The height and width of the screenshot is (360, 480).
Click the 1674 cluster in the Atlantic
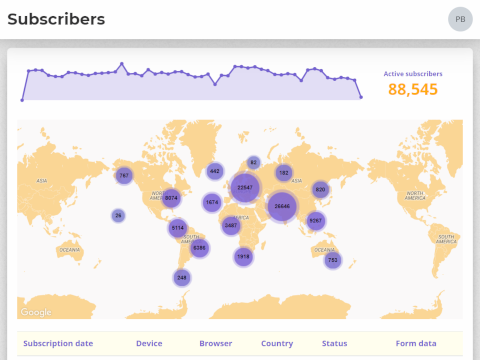pyautogui.click(x=212, y=202)
